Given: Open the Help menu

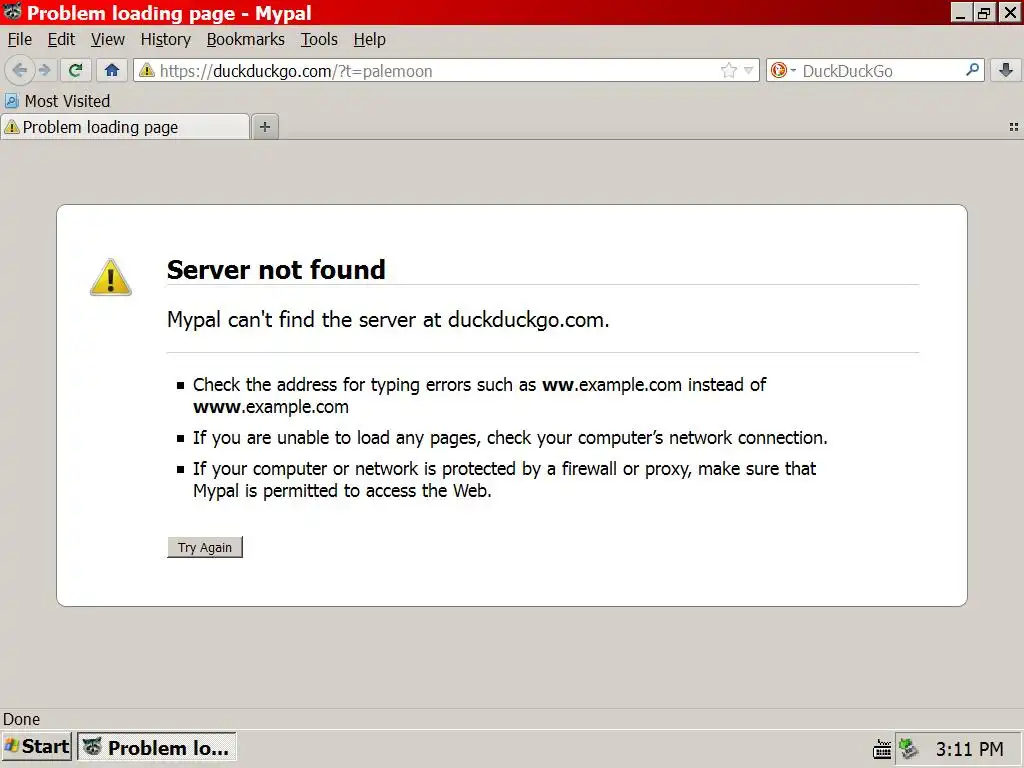Looking at the screenshot, I should (370, 39).
